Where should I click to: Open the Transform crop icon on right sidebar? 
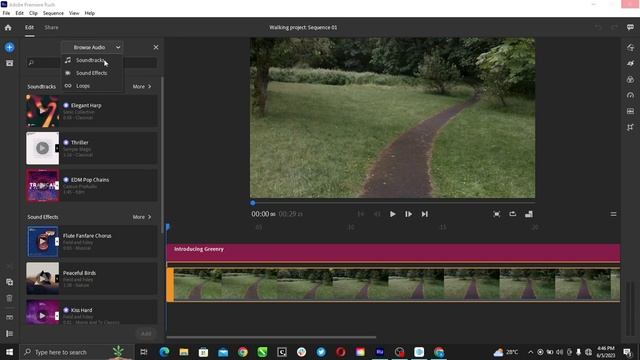point(630,127)
